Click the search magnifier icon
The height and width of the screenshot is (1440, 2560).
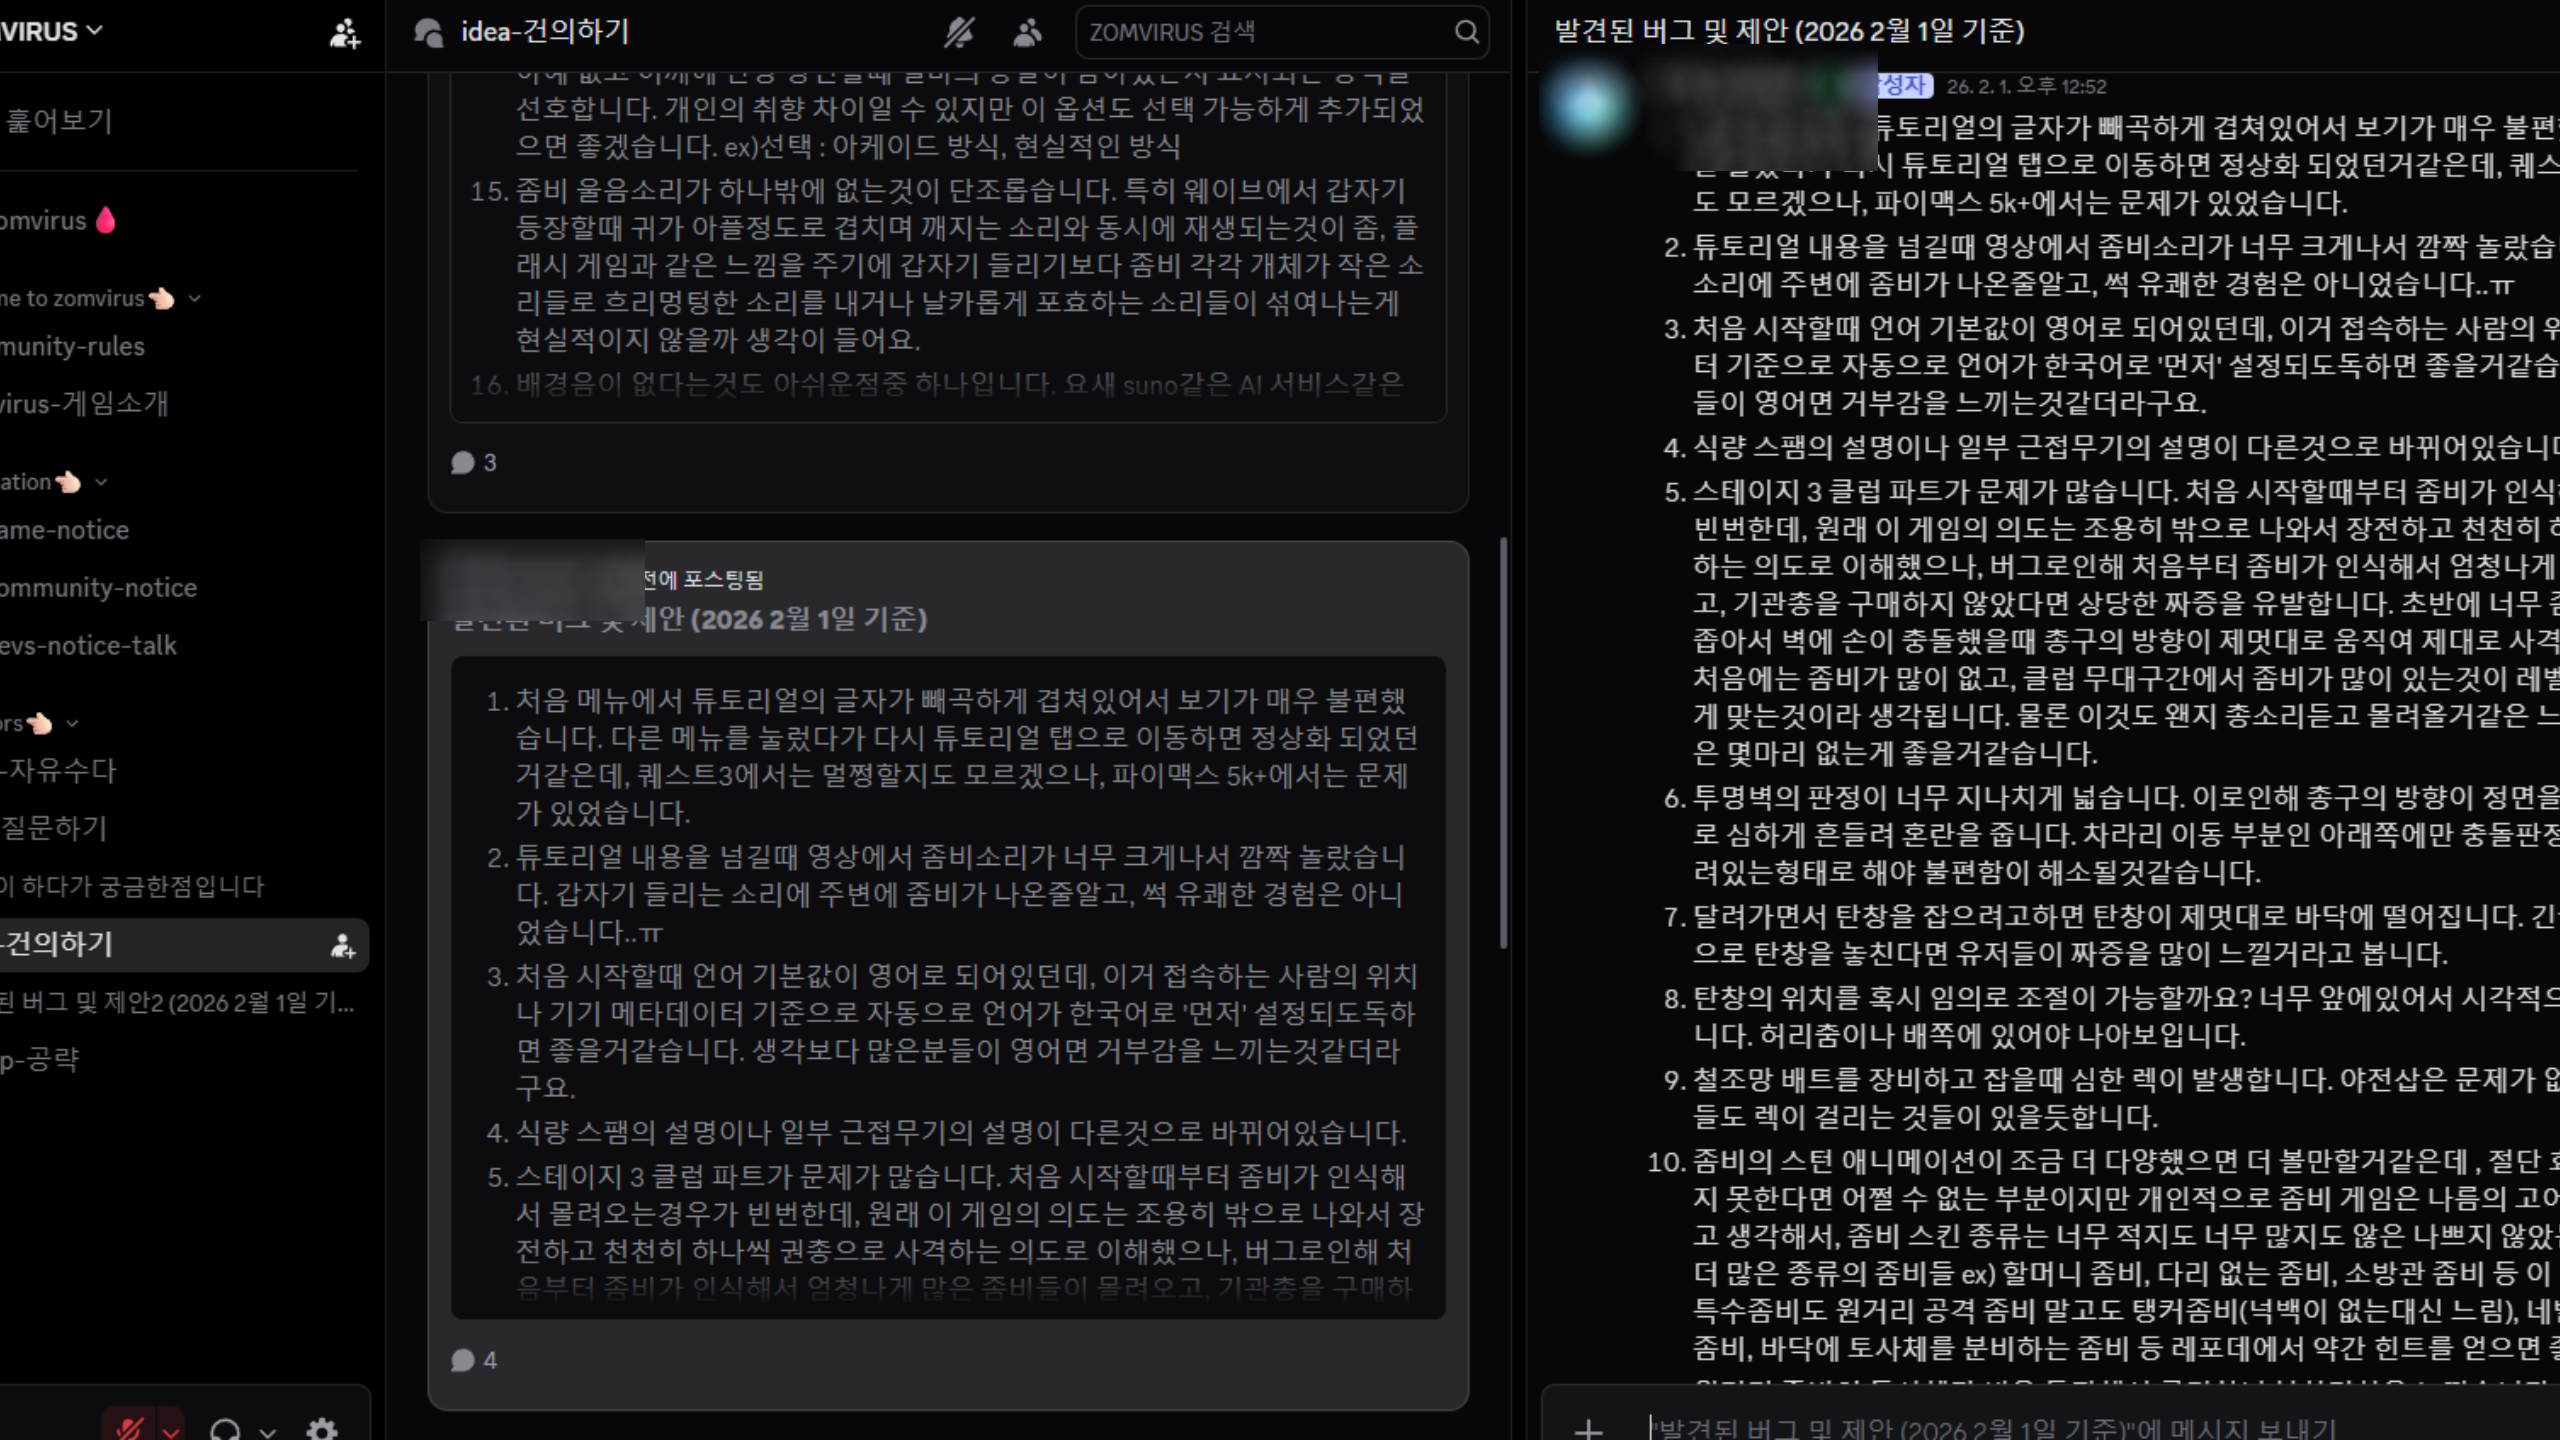[1466, 32]
